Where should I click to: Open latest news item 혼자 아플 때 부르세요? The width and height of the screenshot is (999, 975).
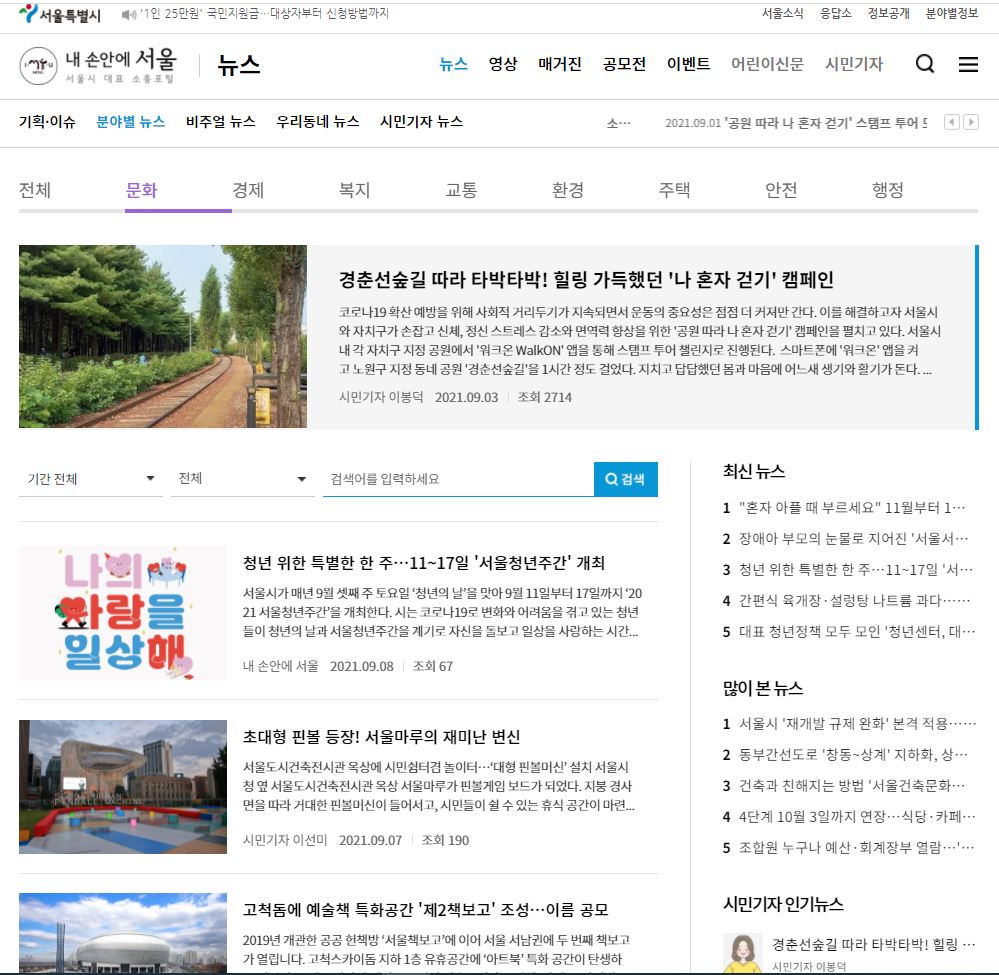tap(852, 508)
